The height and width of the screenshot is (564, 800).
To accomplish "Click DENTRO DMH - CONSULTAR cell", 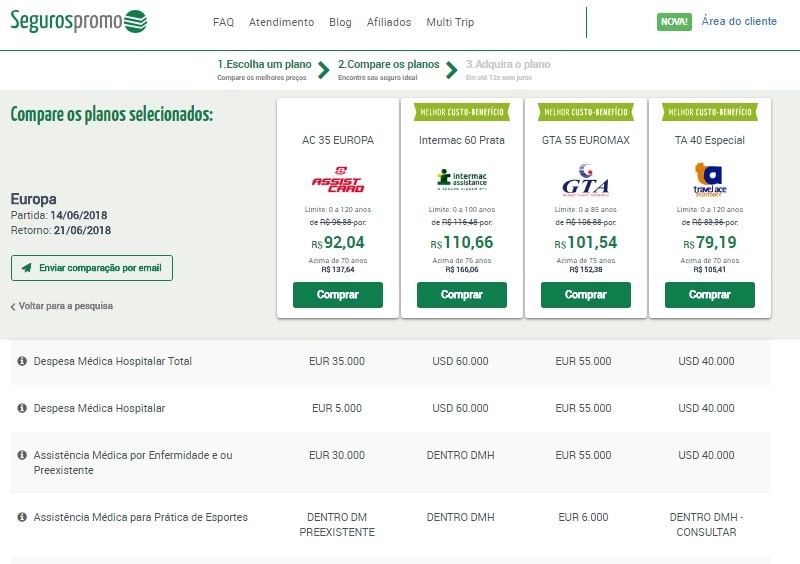I will 706,525.
